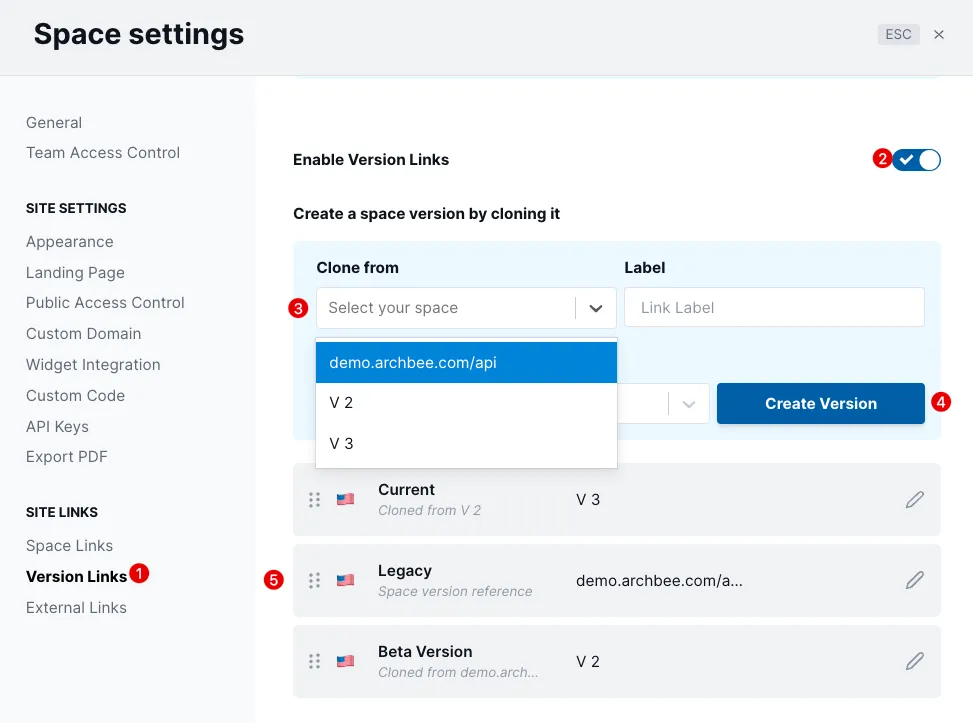Image resolution: width=973 pixels, height=723 pixels.
Task: Open the Clone from space dropdown
Action: tap(466, 308)
